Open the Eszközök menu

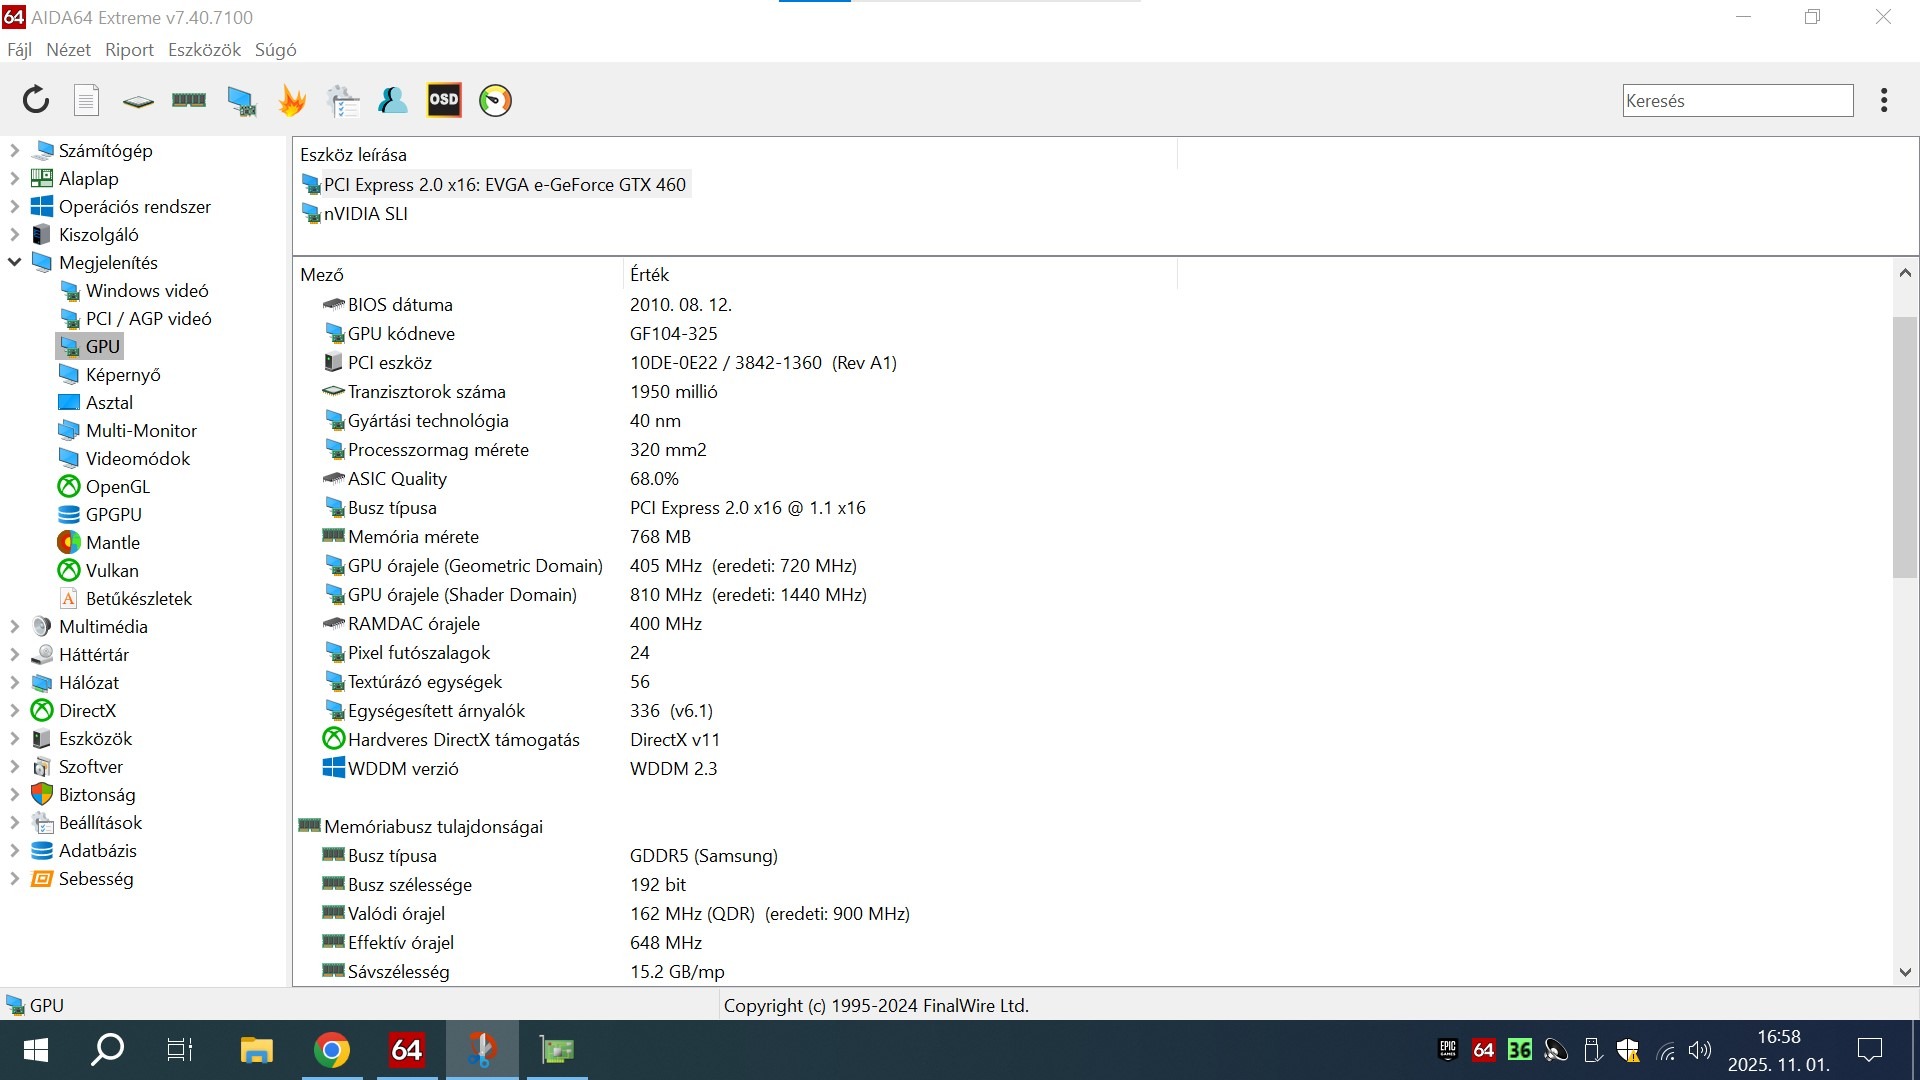pyautogui.click(x=204, y=50)
